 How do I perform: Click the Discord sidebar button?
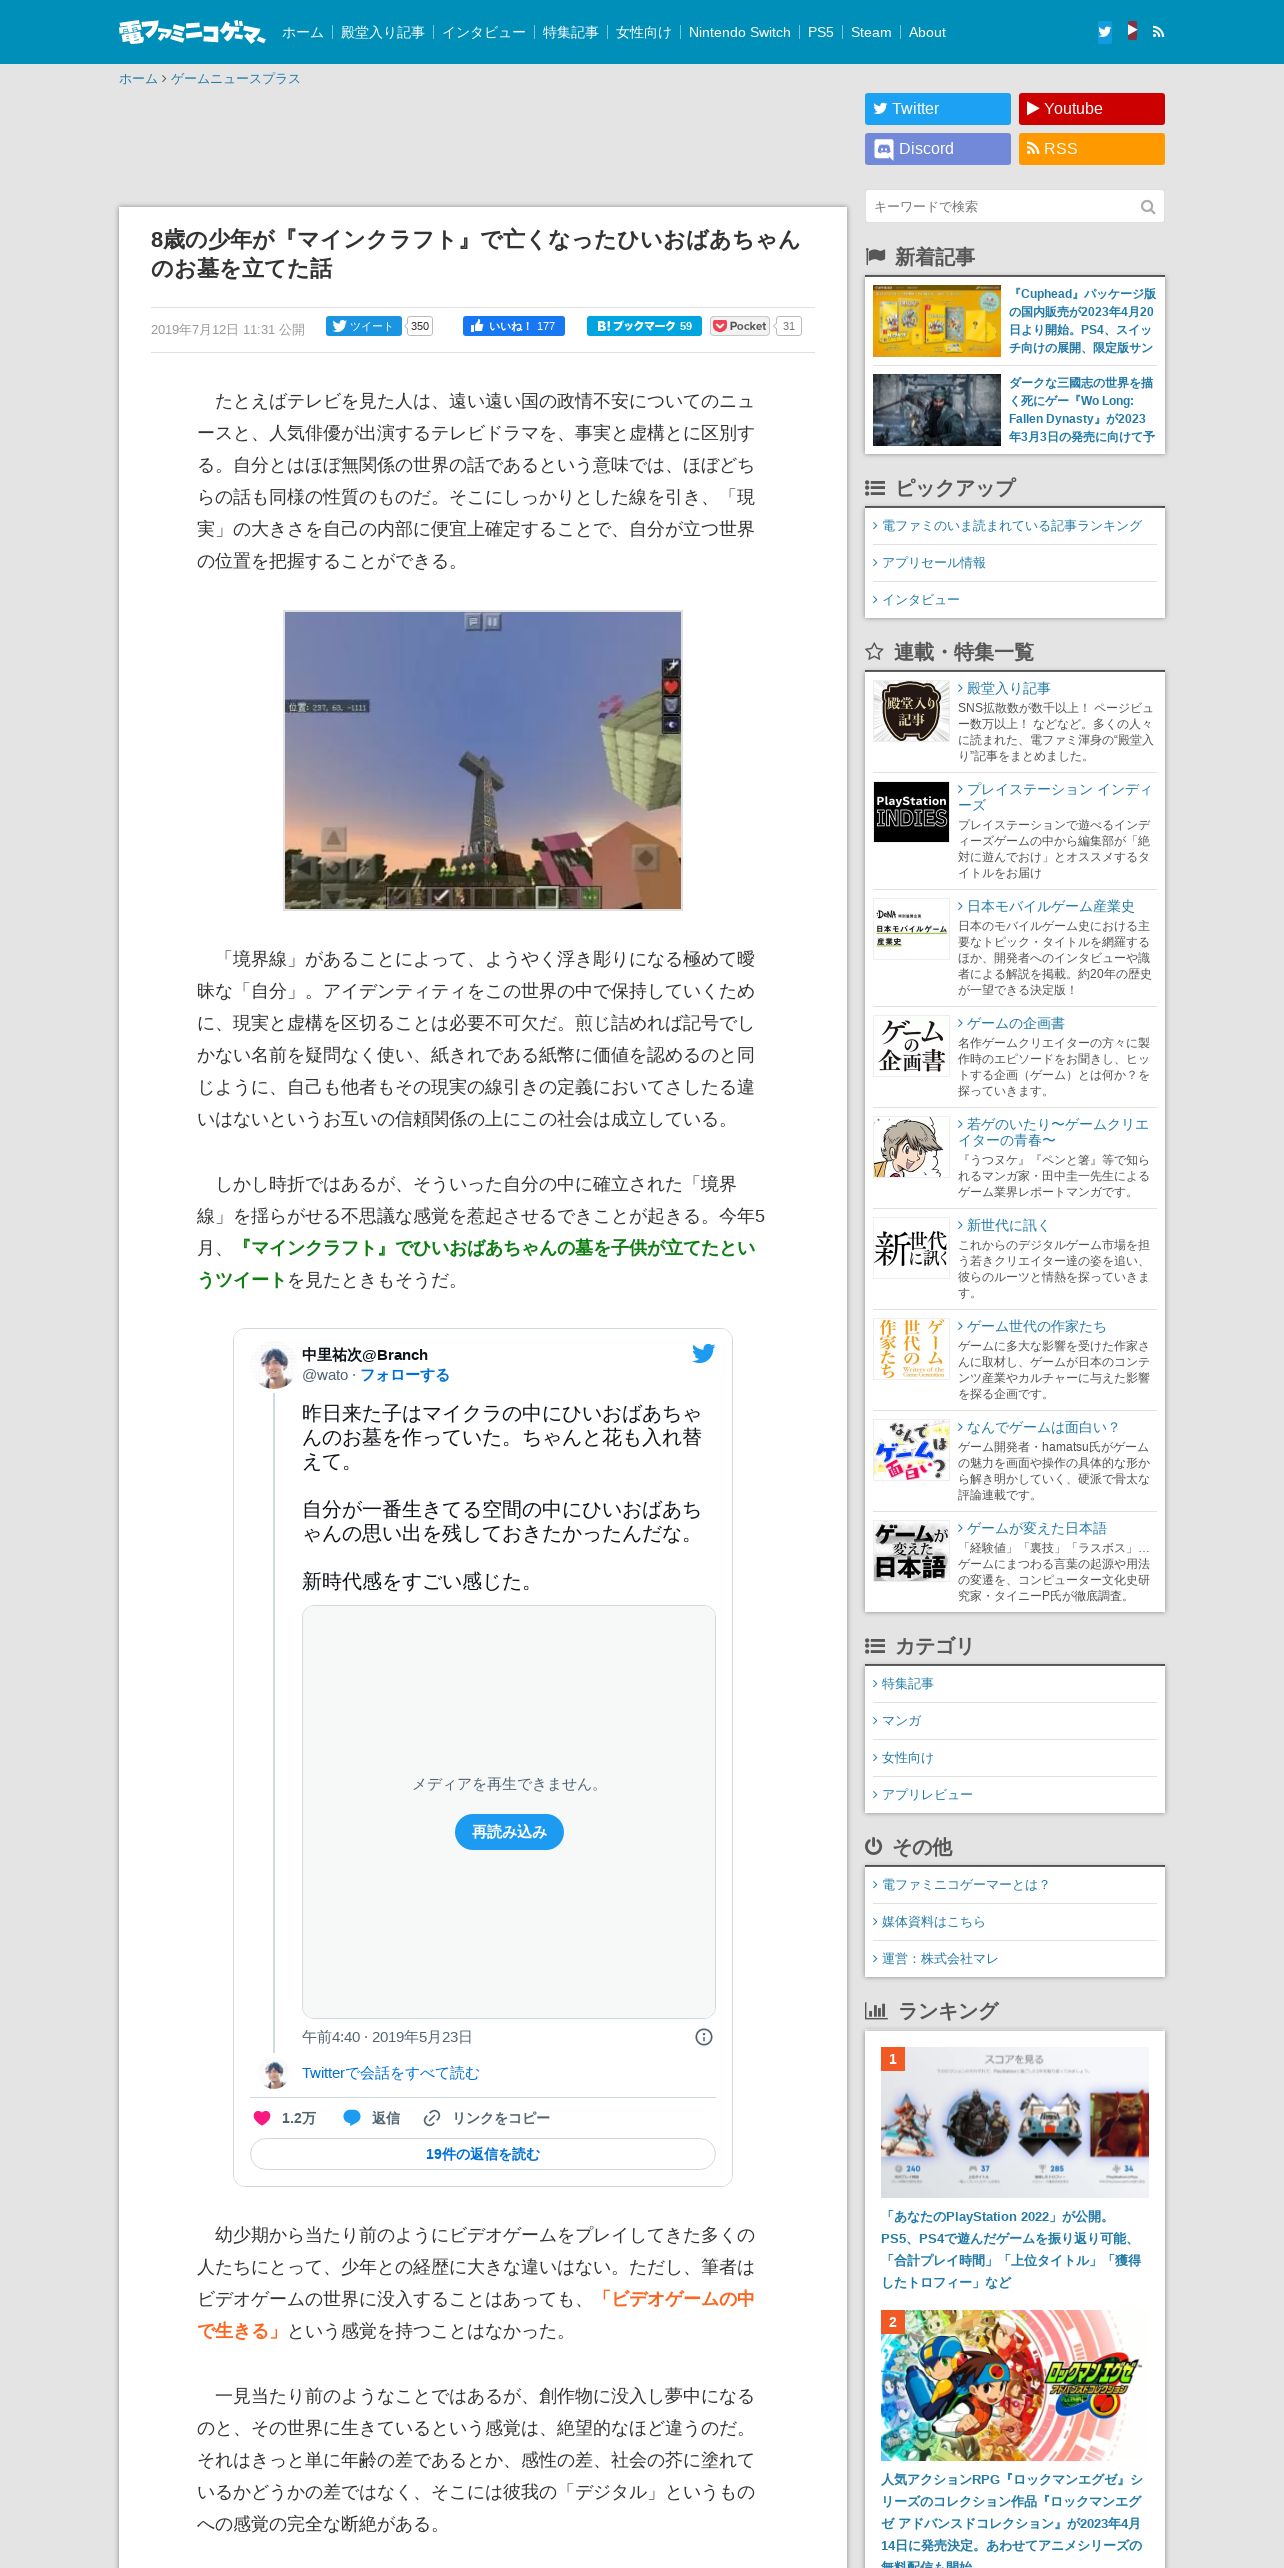point(938,149)
